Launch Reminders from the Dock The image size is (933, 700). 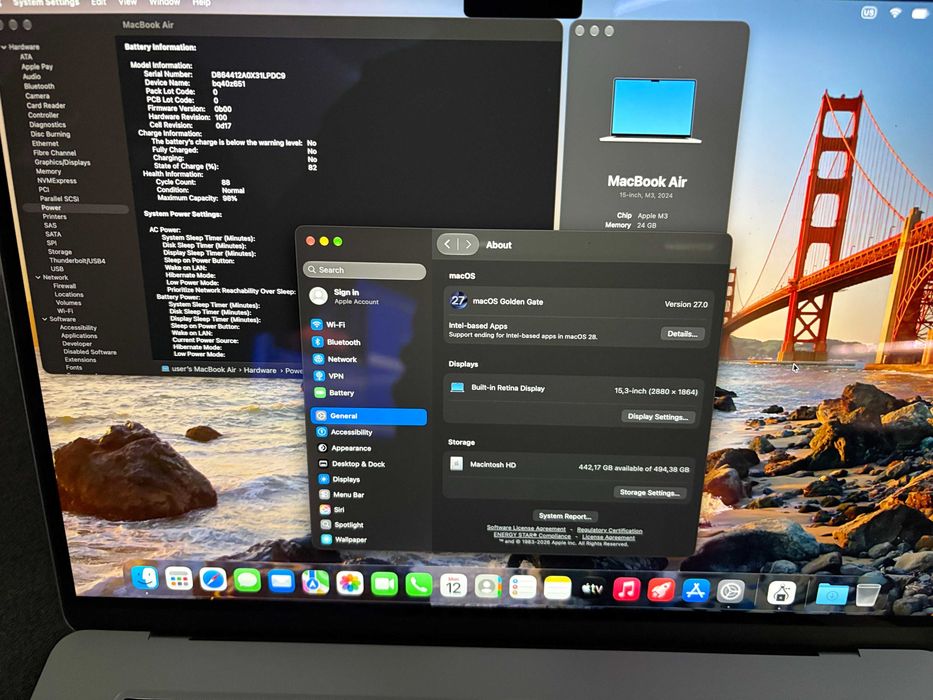click(x=522, y=588)
